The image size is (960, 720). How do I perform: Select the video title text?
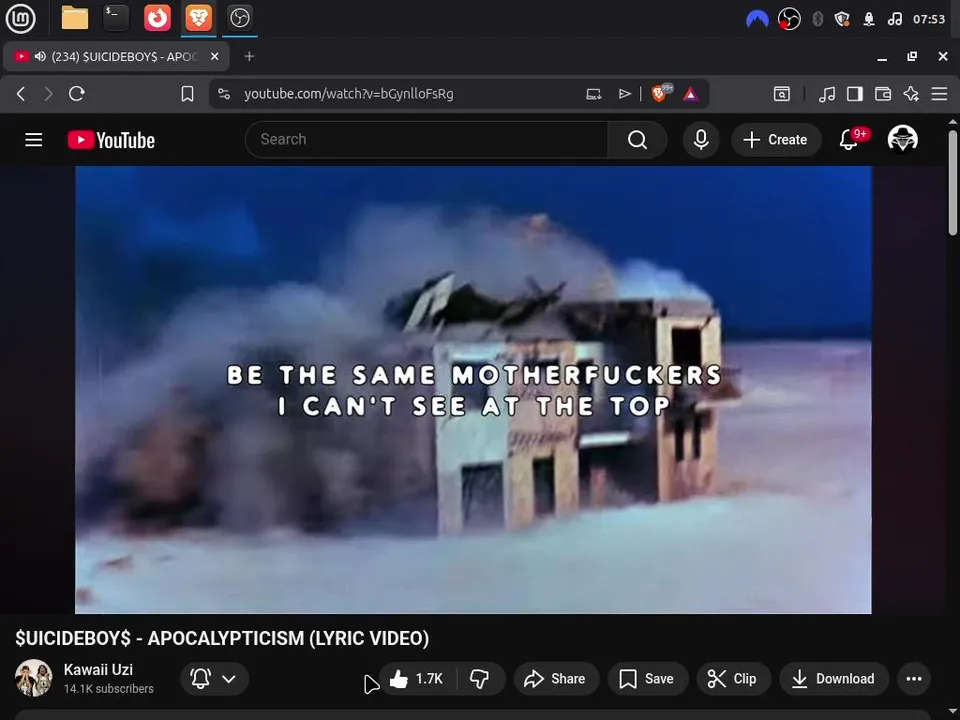pos(222,638)
